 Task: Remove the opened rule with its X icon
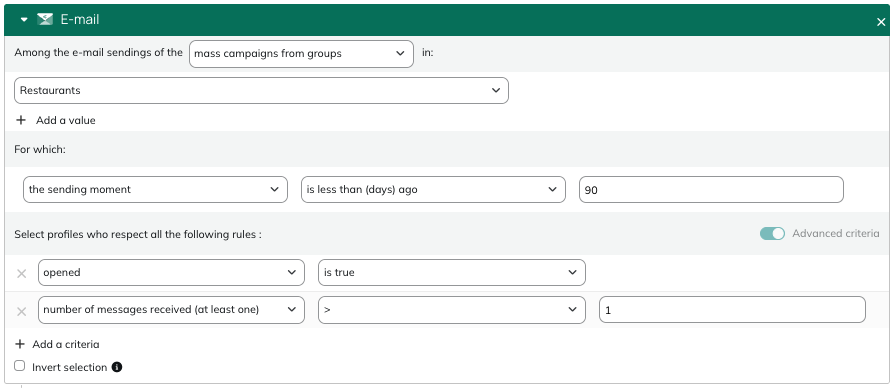(x=22, y=273)
